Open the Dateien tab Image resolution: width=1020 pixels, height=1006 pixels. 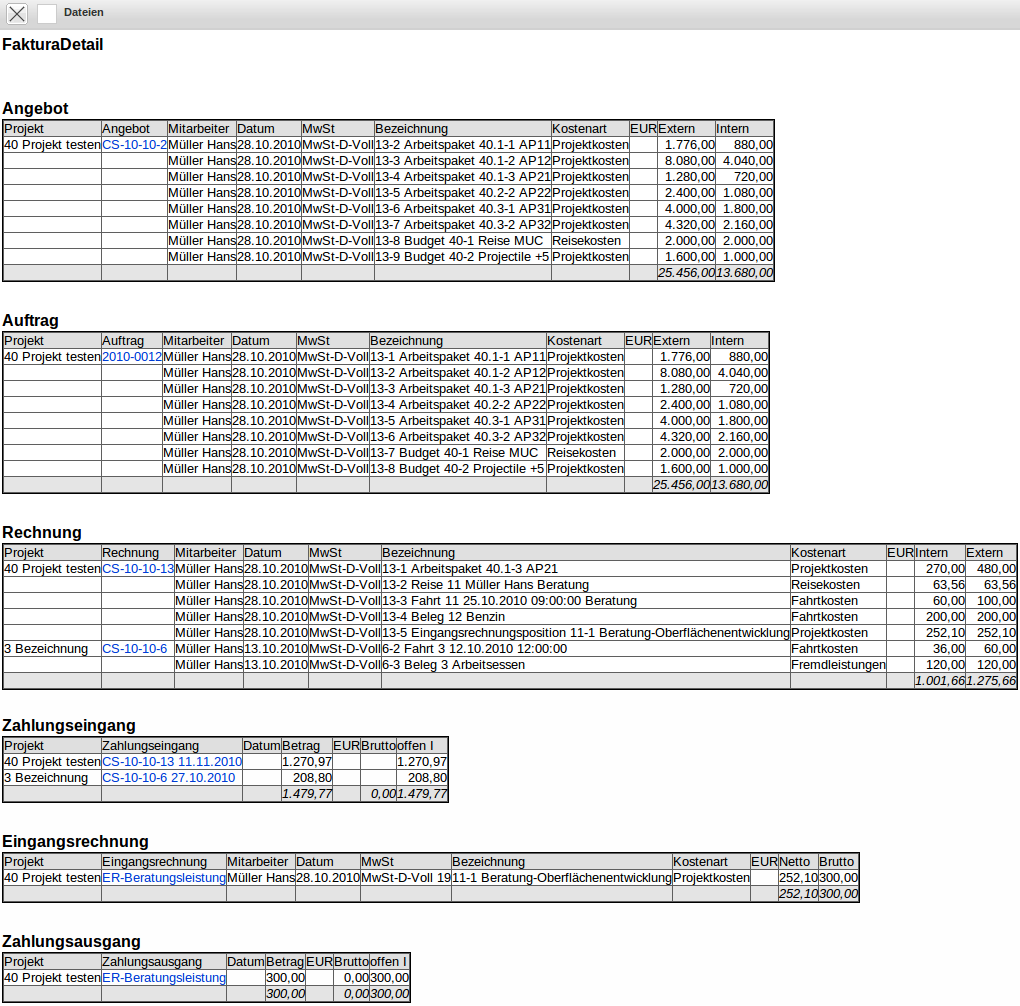coord(83,13)
